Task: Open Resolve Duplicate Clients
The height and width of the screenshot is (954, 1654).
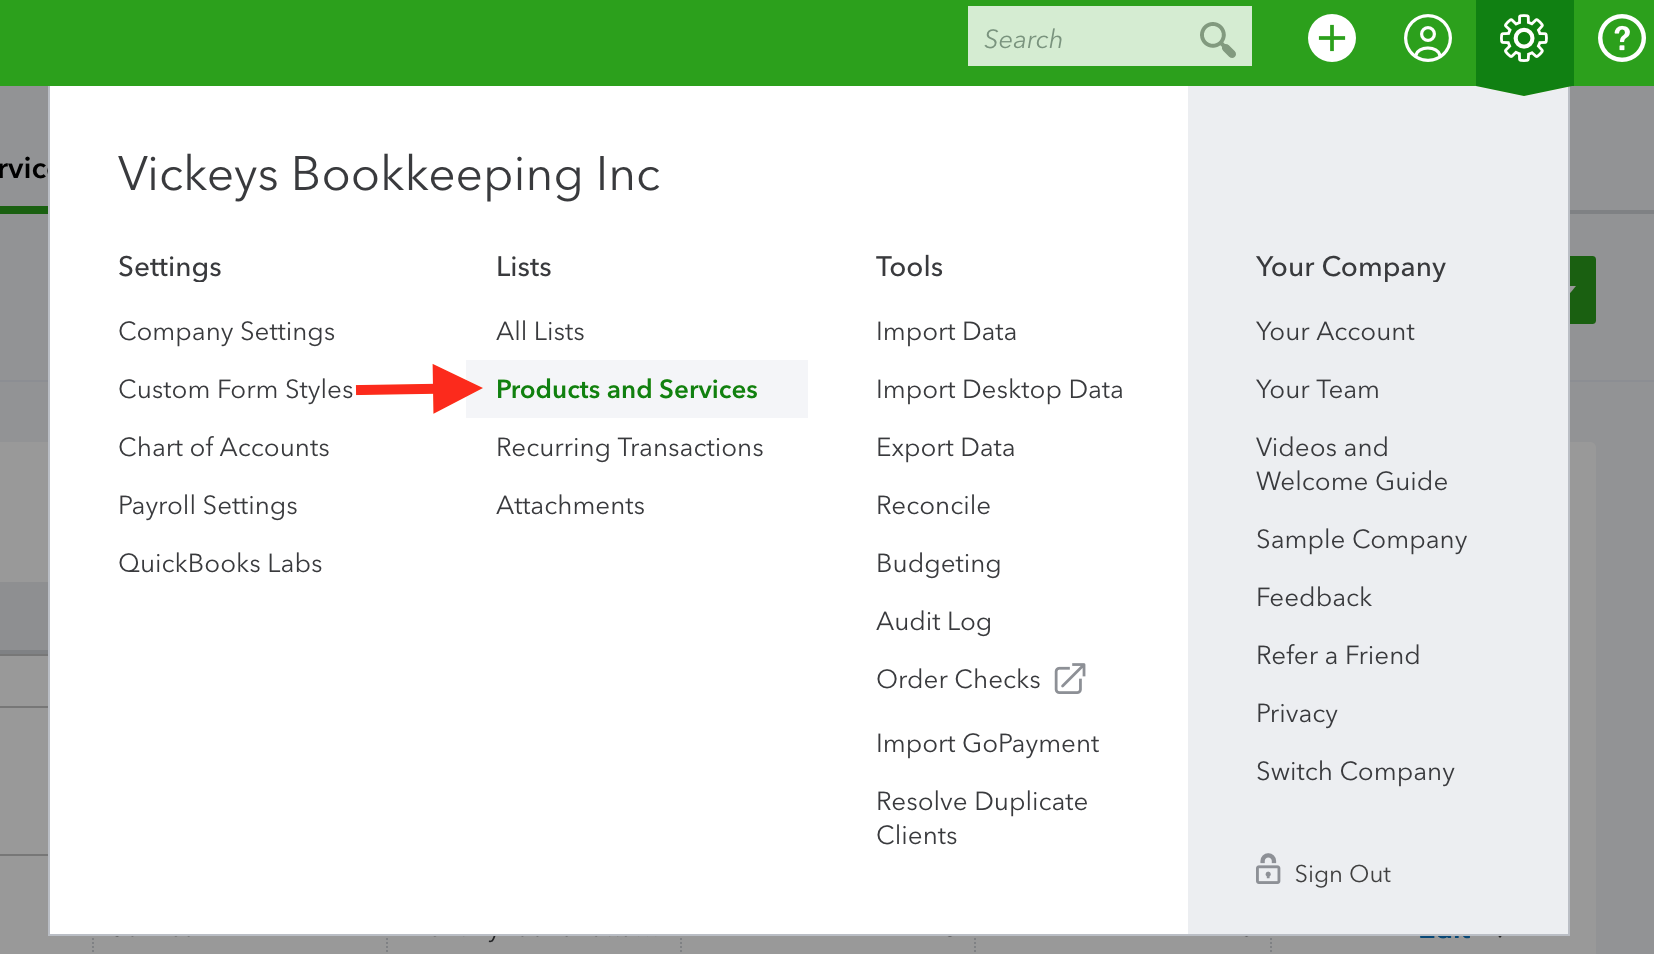Action: [x=981, y=818]
